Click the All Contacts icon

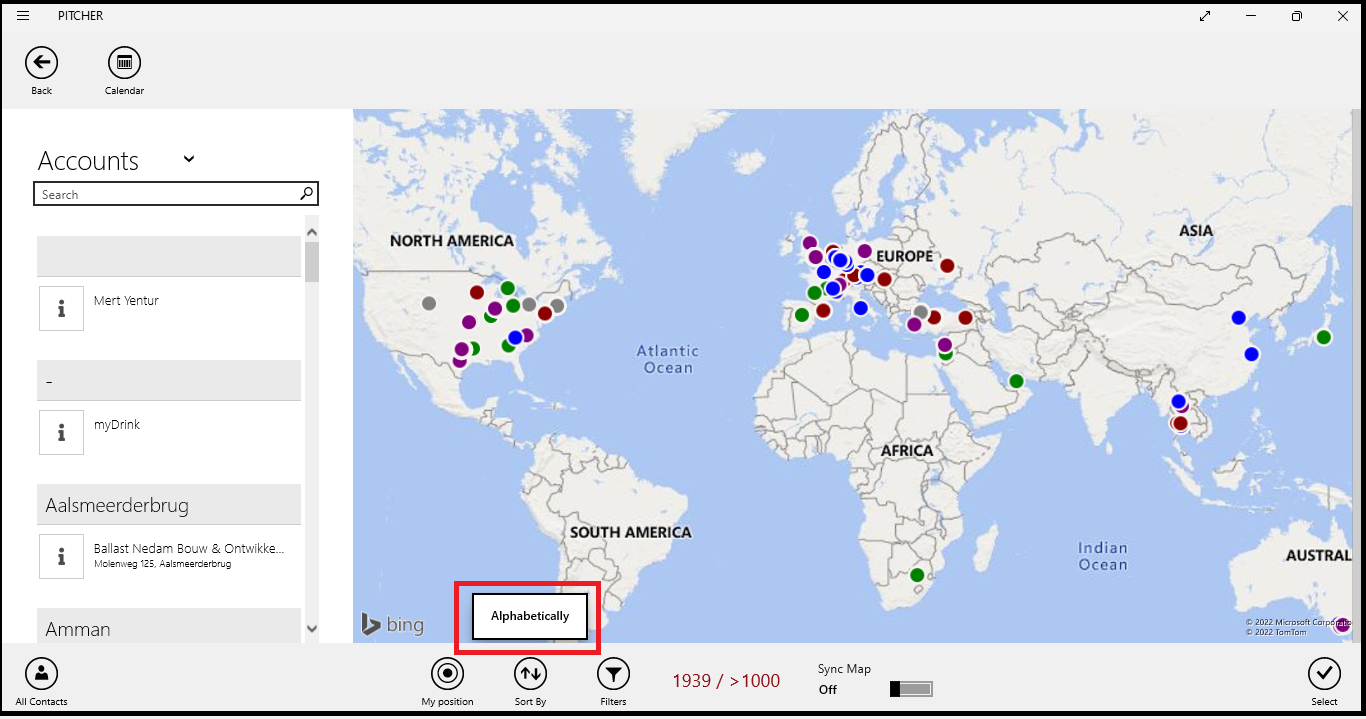[x=41, y=674]
